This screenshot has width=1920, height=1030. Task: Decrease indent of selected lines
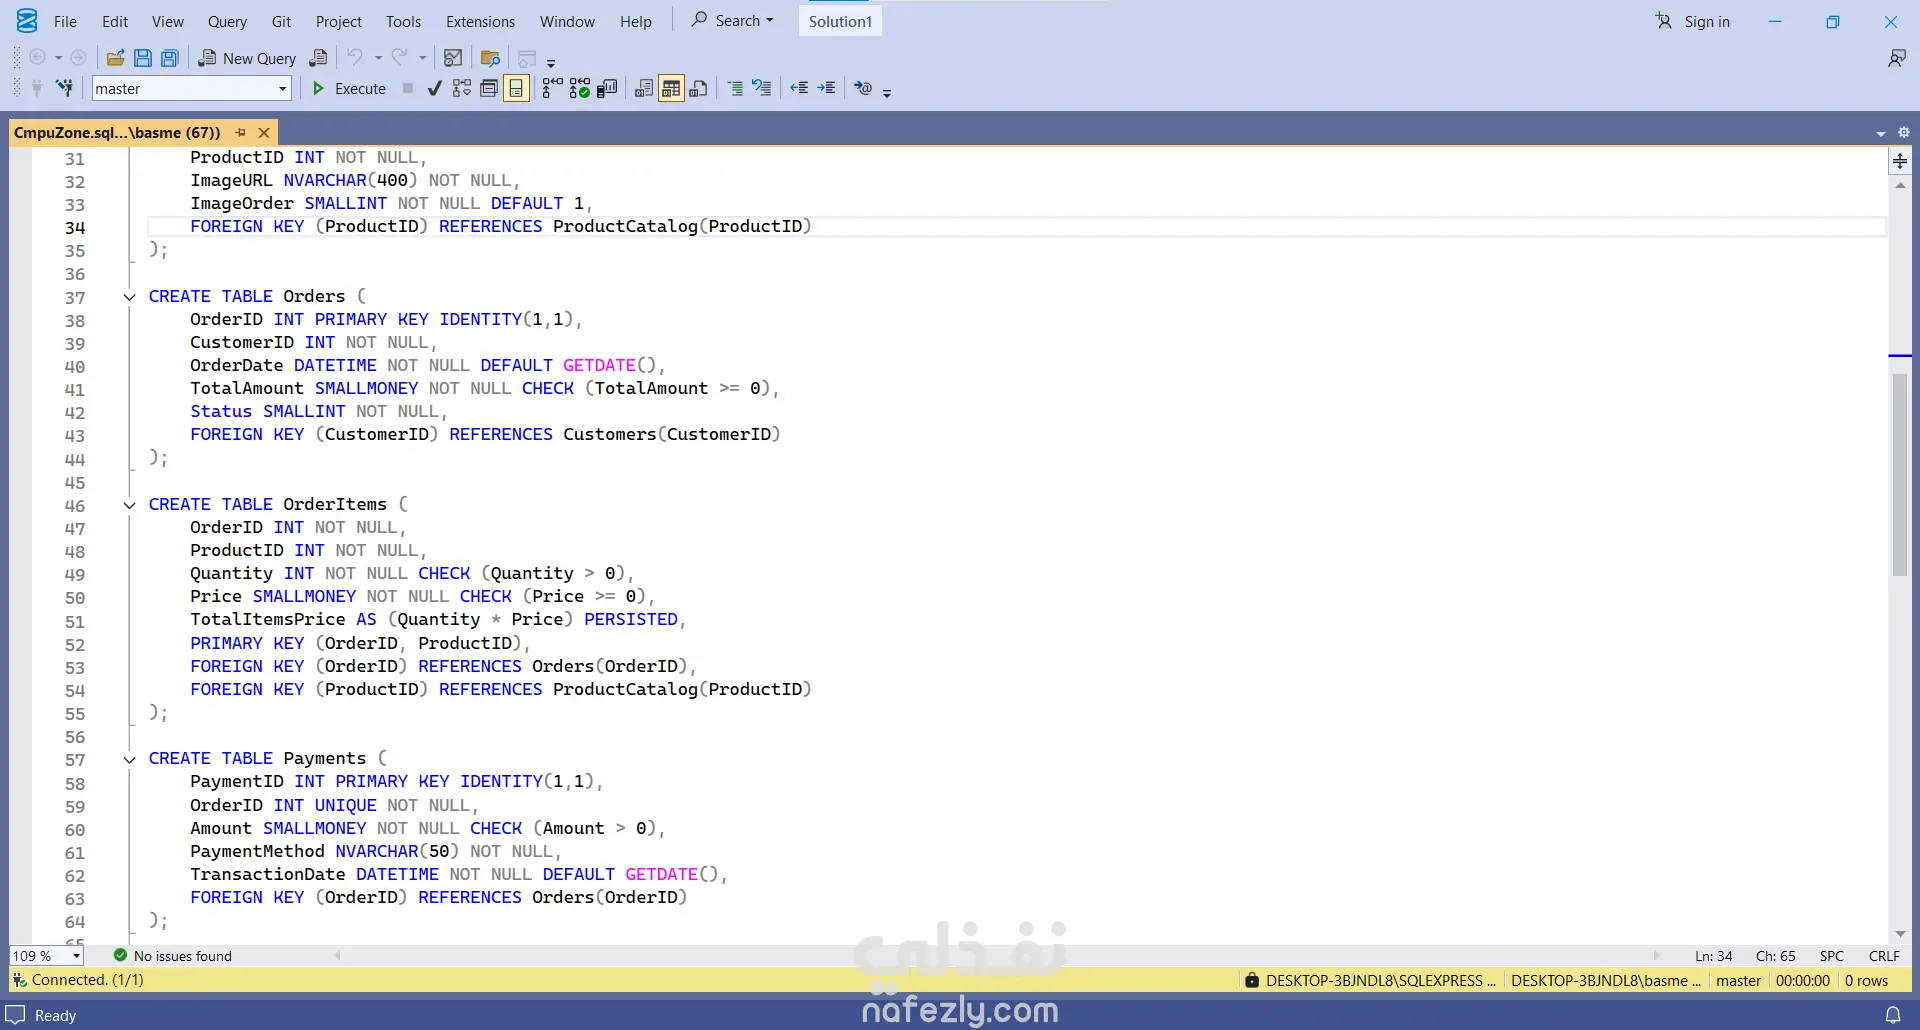click(x=799, y=89)
